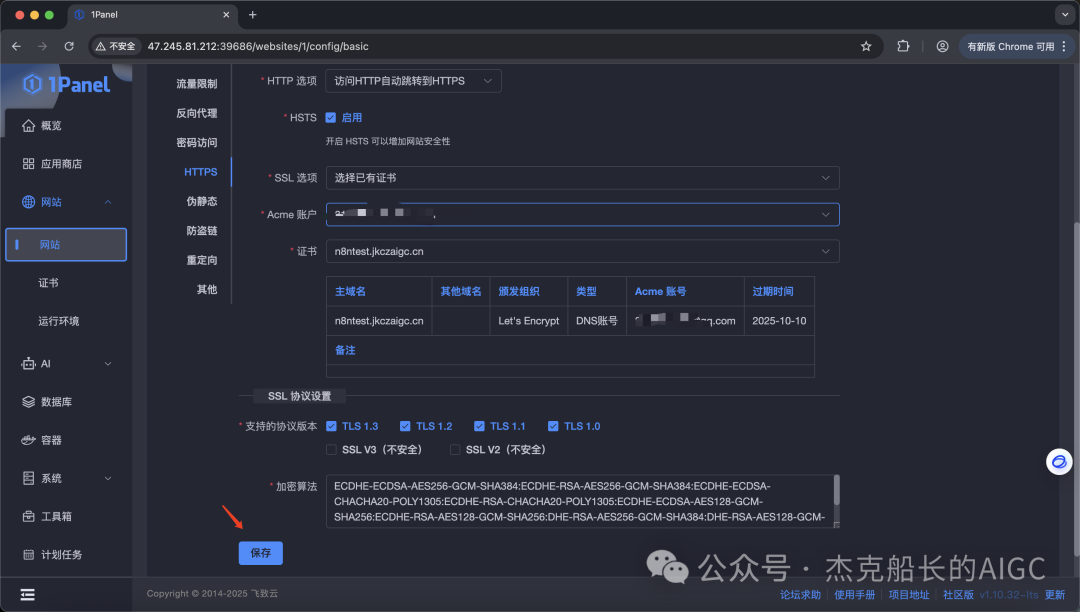
Task: Open the 证书 submenu item in sidebar
Action: coord(48,283)
